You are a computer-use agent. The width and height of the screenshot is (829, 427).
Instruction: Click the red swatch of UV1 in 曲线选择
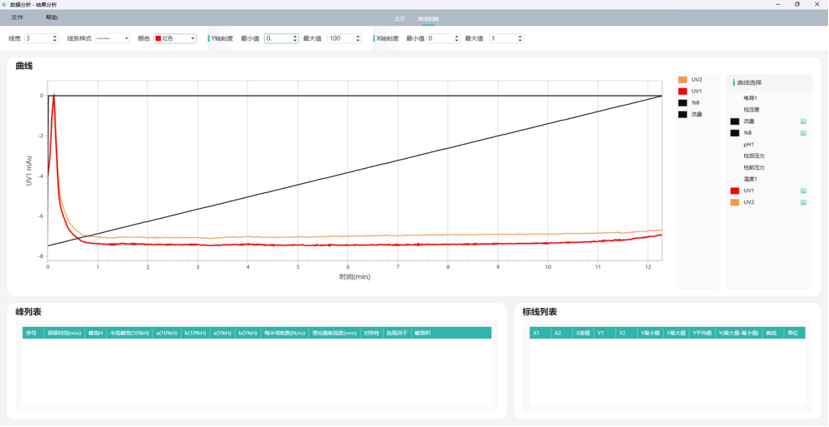coord(734,191)
